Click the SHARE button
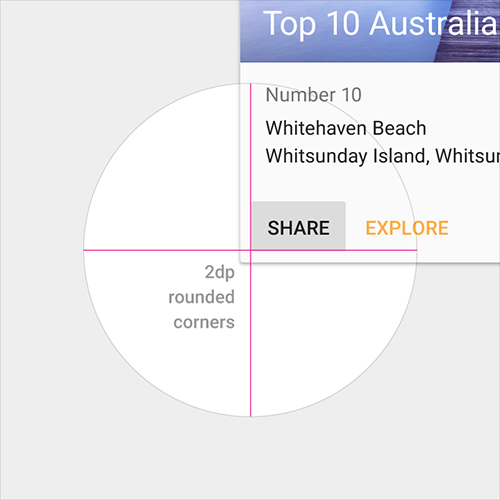The width and height of the screenshot is (500, 500). pos(299,226)
